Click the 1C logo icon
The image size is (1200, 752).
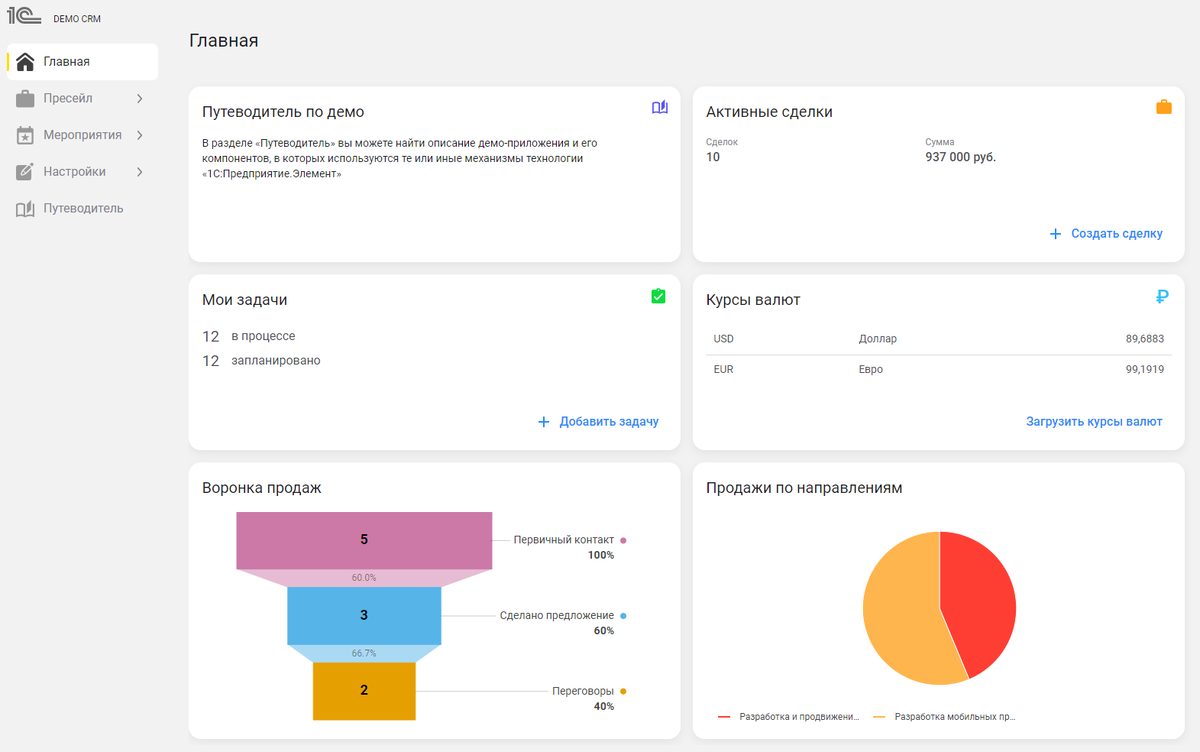(x=25, y=17)
